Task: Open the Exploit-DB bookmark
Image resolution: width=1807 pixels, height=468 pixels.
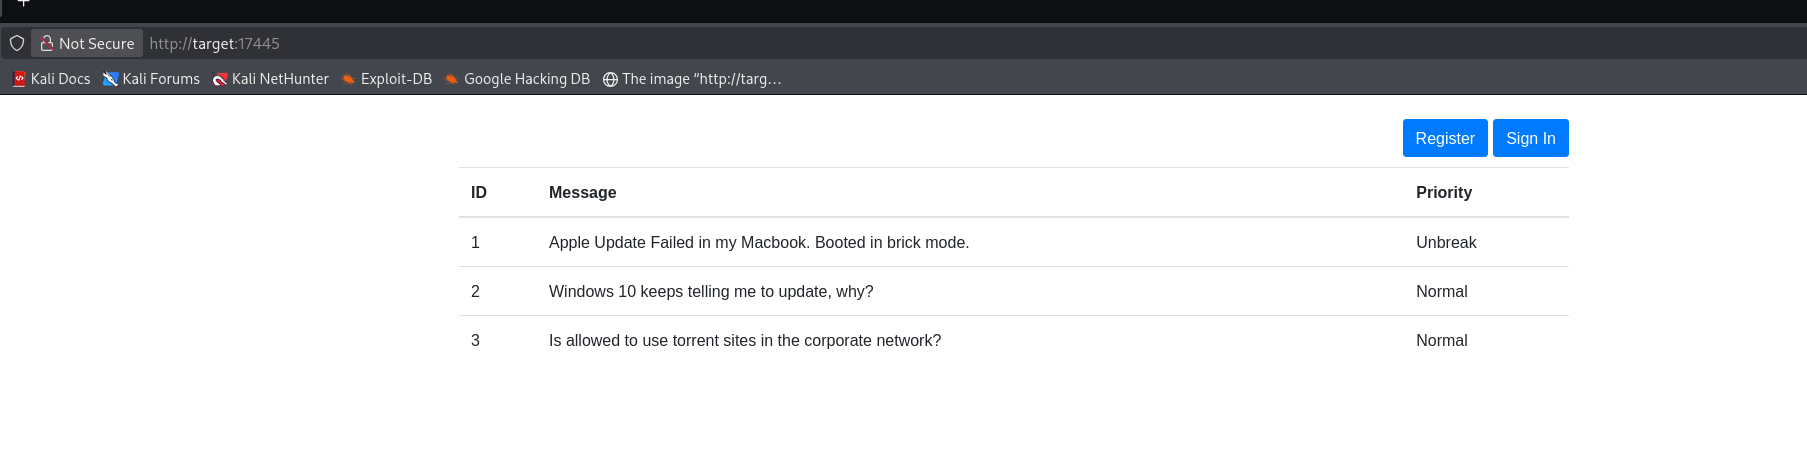Action: pos(386,79)
